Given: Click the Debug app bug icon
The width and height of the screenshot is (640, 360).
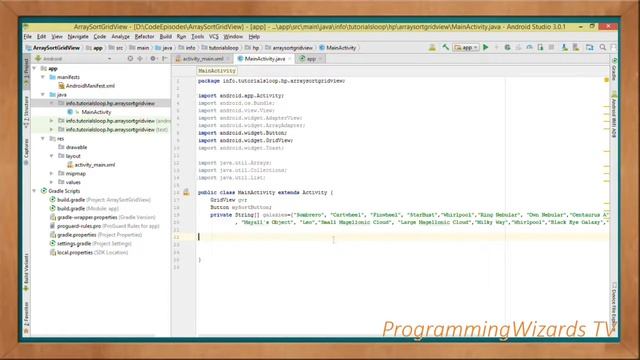Looking at the screenshot, I should pyautogui.click(x=507, y=48).
